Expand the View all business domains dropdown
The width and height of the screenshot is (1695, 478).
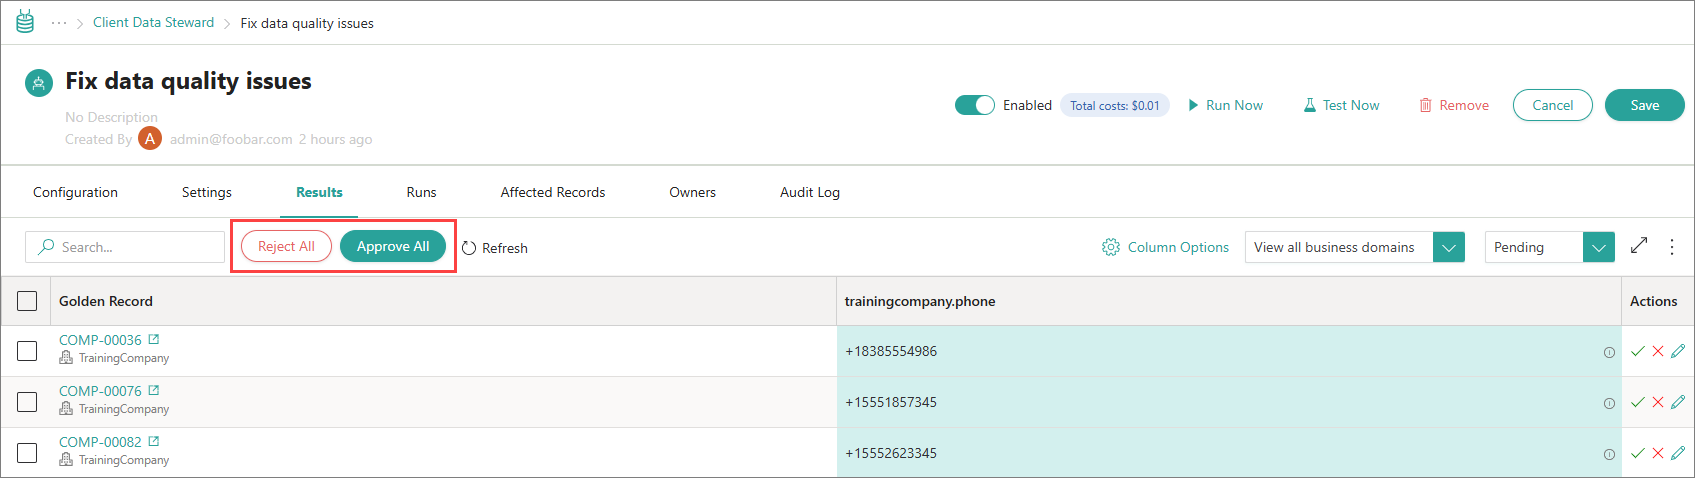(1448, 247)
